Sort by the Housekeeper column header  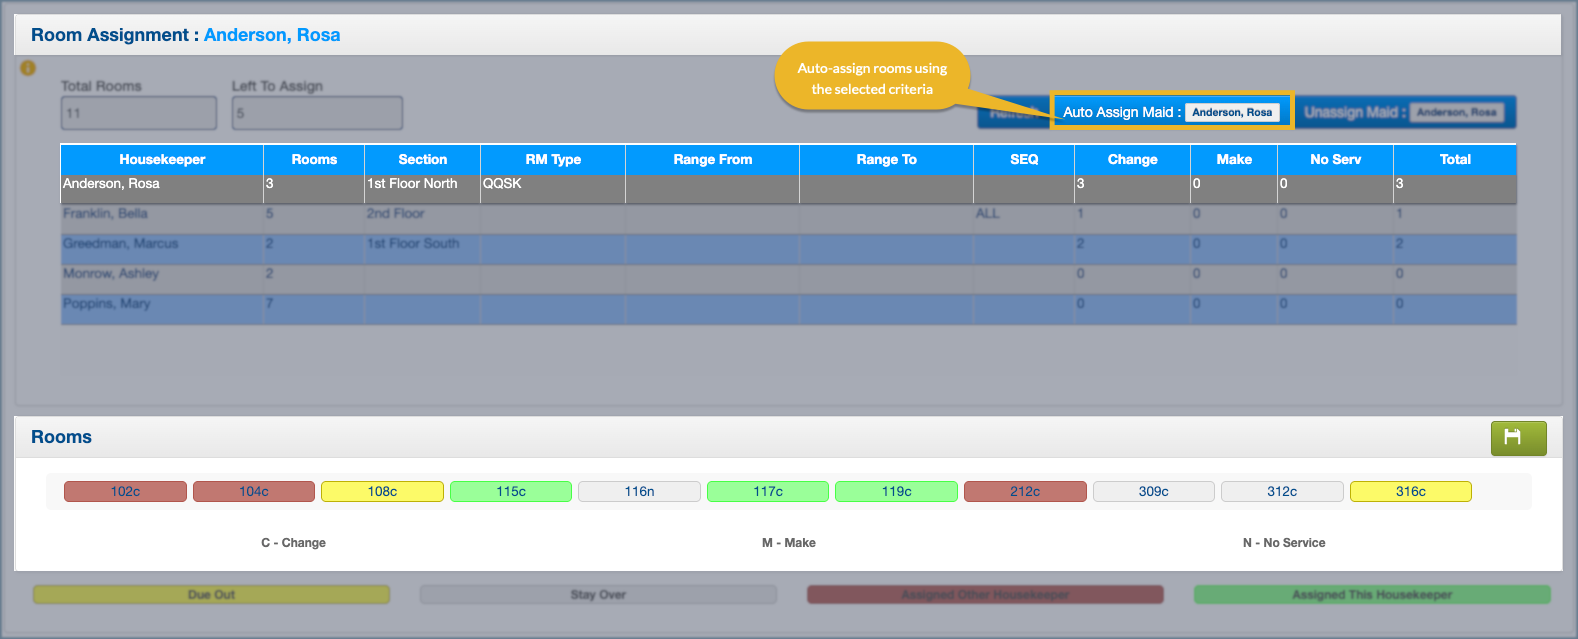pyautogui.click(x=162, y=160)
